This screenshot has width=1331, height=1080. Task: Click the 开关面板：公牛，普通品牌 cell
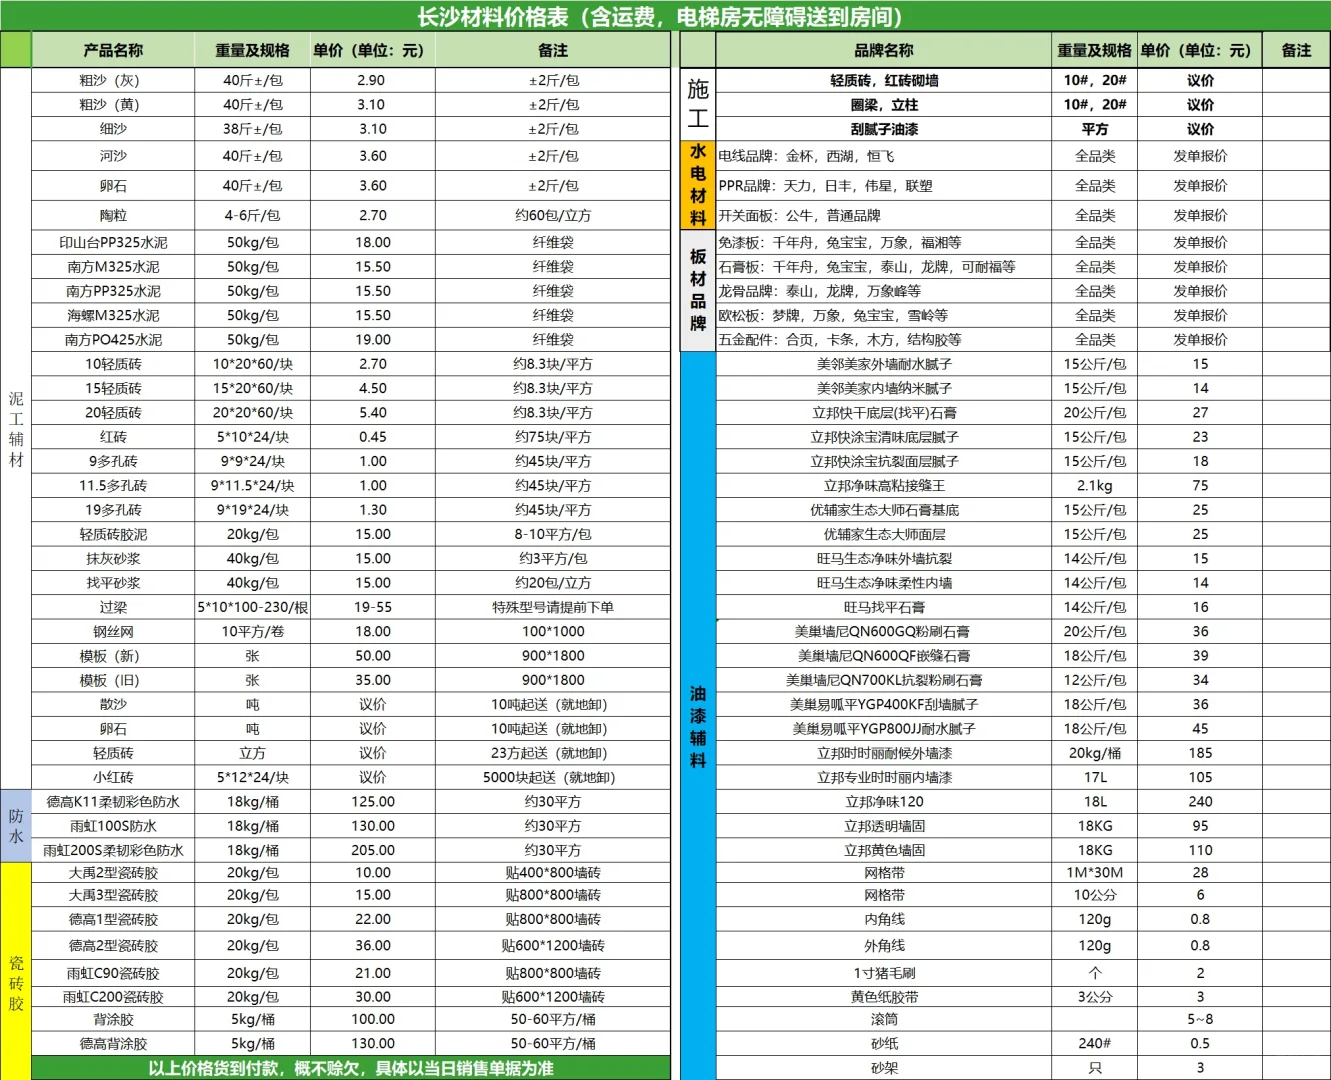pos(884,215)
